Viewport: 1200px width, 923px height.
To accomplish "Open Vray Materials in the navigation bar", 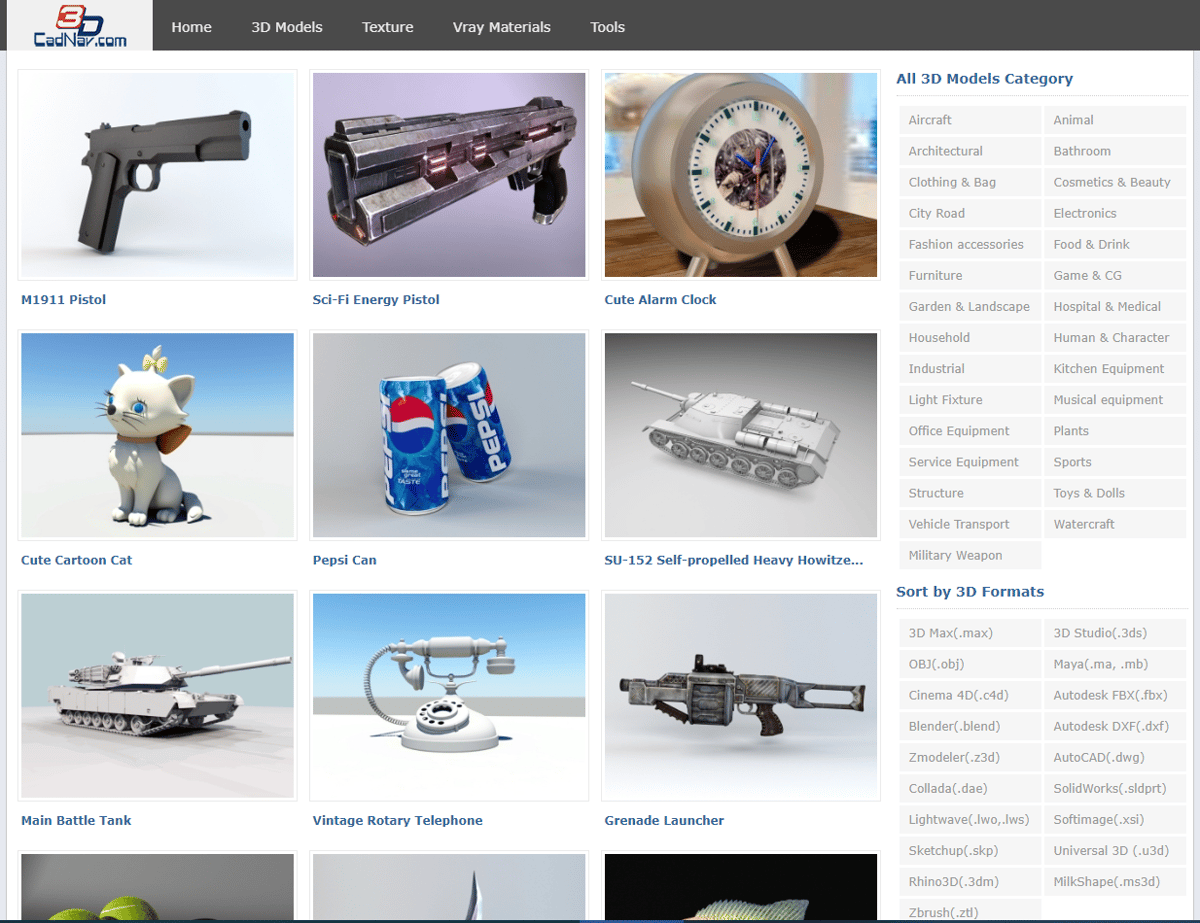I will (502, 27).
